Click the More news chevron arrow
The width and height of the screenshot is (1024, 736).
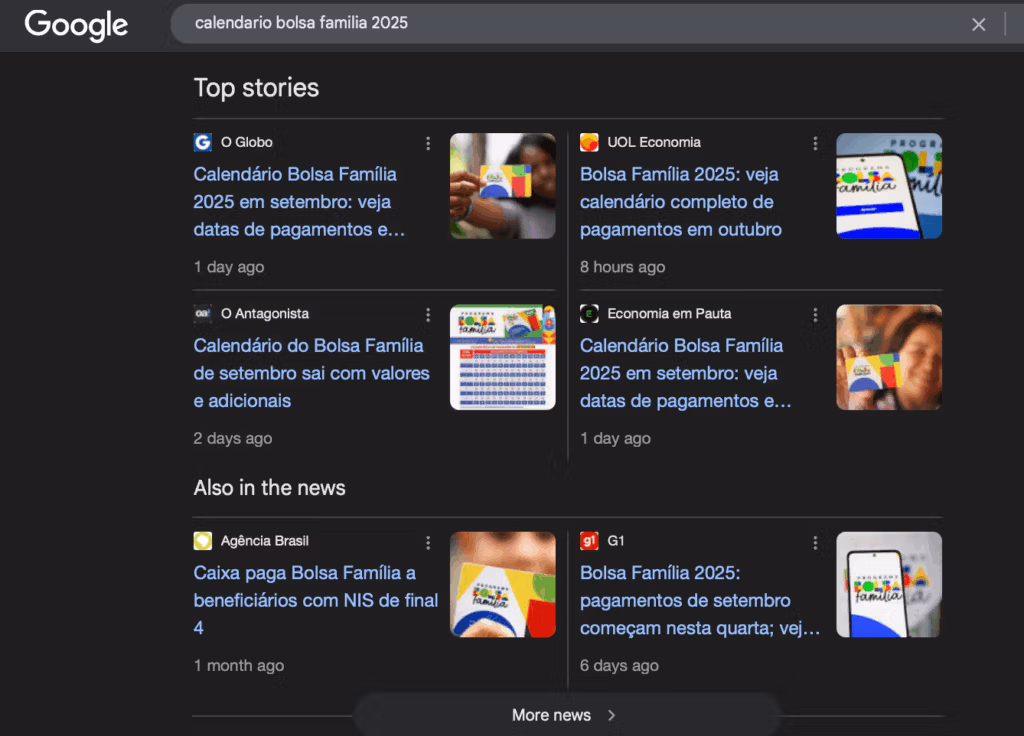612,715
